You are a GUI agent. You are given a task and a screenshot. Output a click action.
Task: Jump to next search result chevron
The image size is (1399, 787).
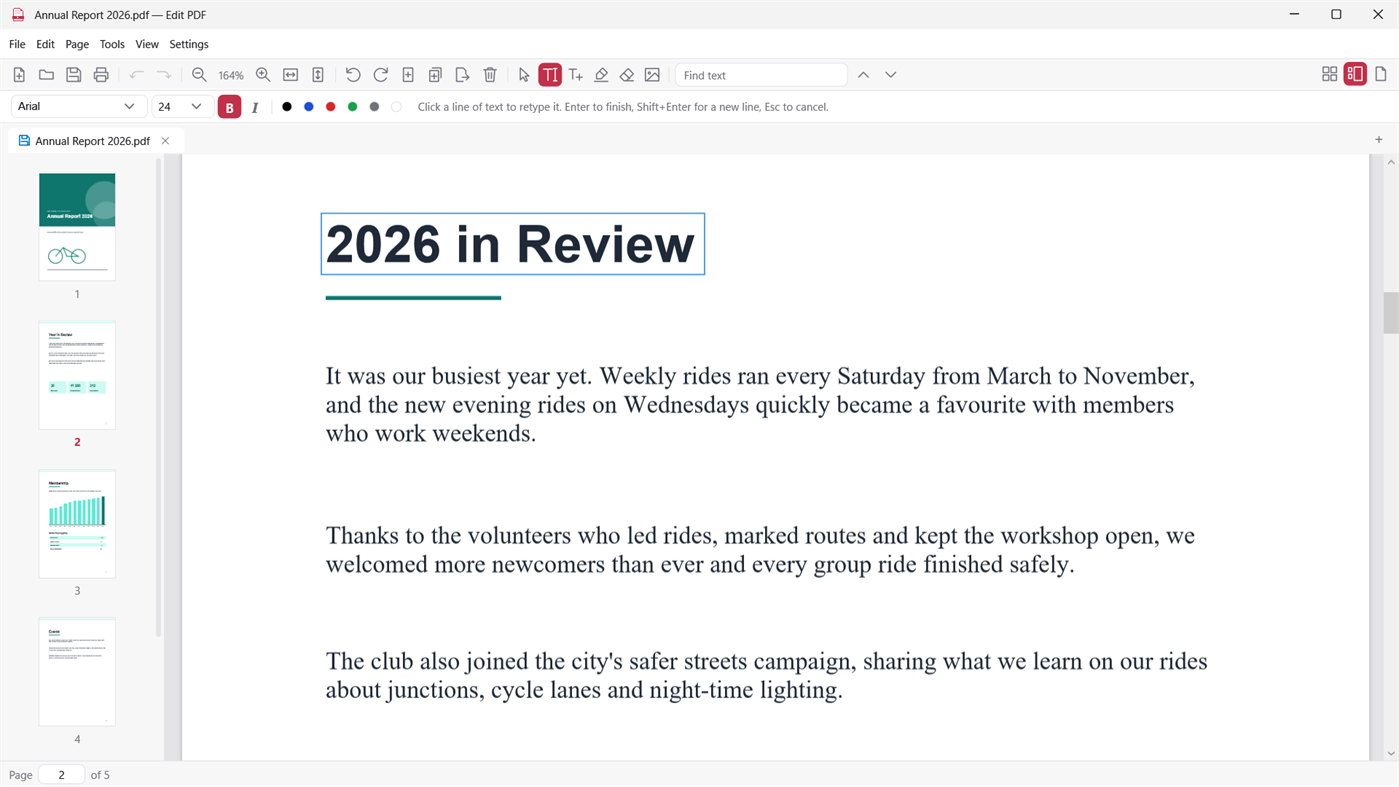(x=891, y=75)
